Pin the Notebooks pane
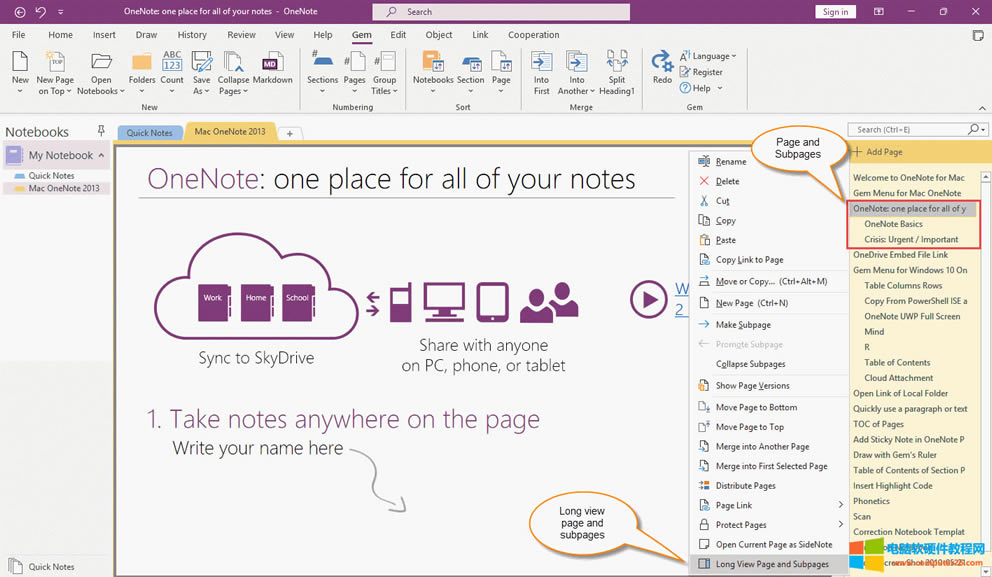992x577 pixels. coord(101,131)
